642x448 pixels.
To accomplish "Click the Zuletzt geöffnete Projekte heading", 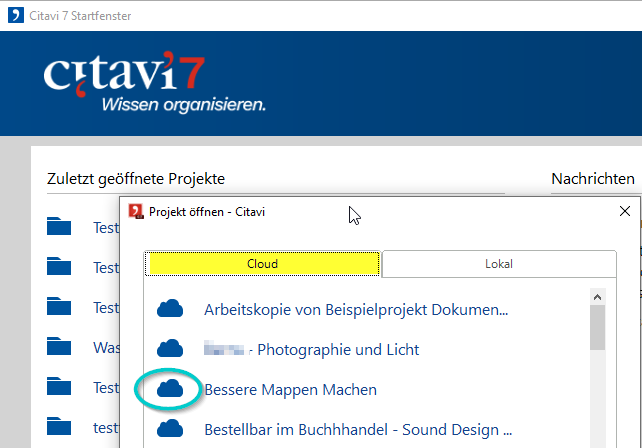I will coord(136,179).
